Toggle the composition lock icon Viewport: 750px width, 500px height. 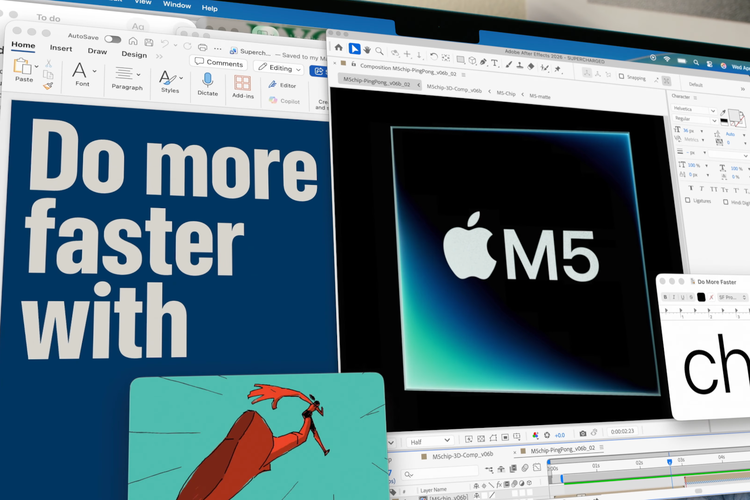(353, 64)
